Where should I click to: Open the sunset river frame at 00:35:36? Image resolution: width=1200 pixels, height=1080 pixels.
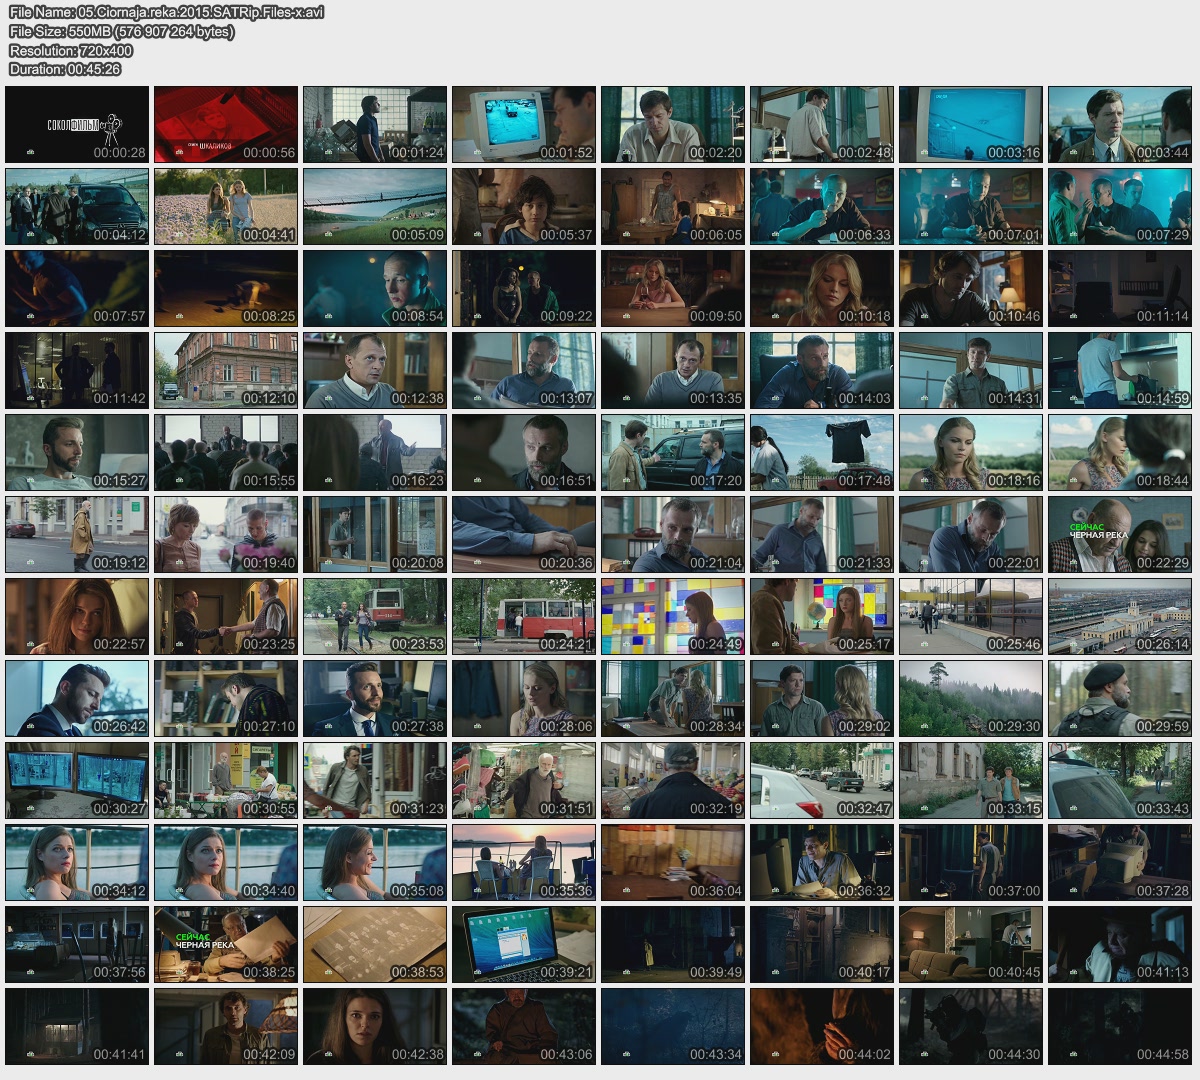coord(524,862)
